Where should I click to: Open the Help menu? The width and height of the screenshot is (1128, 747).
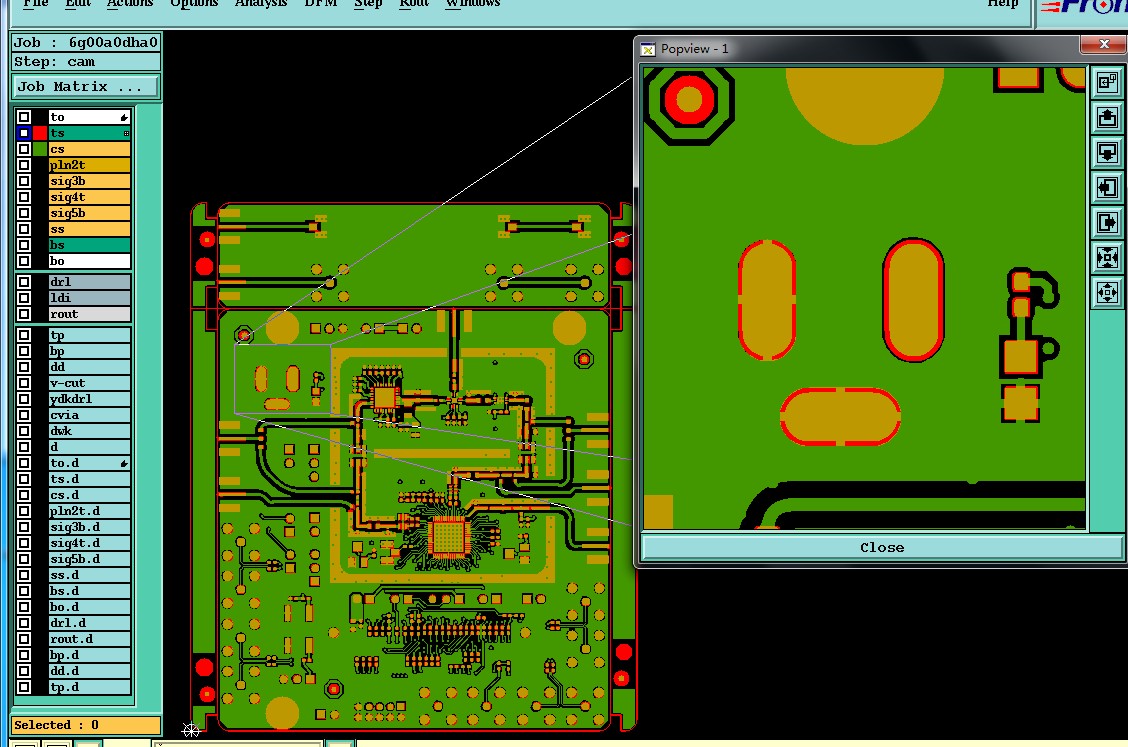[1003, 4]
